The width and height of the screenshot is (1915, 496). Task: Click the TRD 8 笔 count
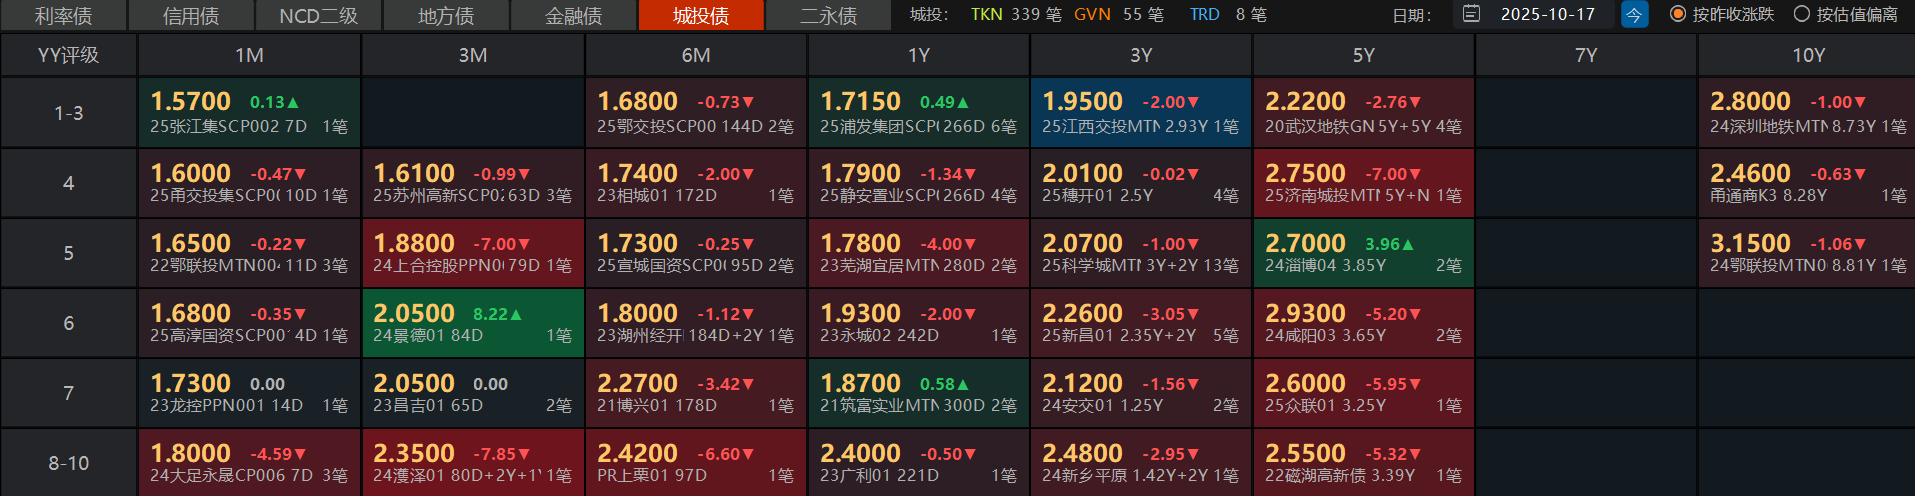(1228, 14)
